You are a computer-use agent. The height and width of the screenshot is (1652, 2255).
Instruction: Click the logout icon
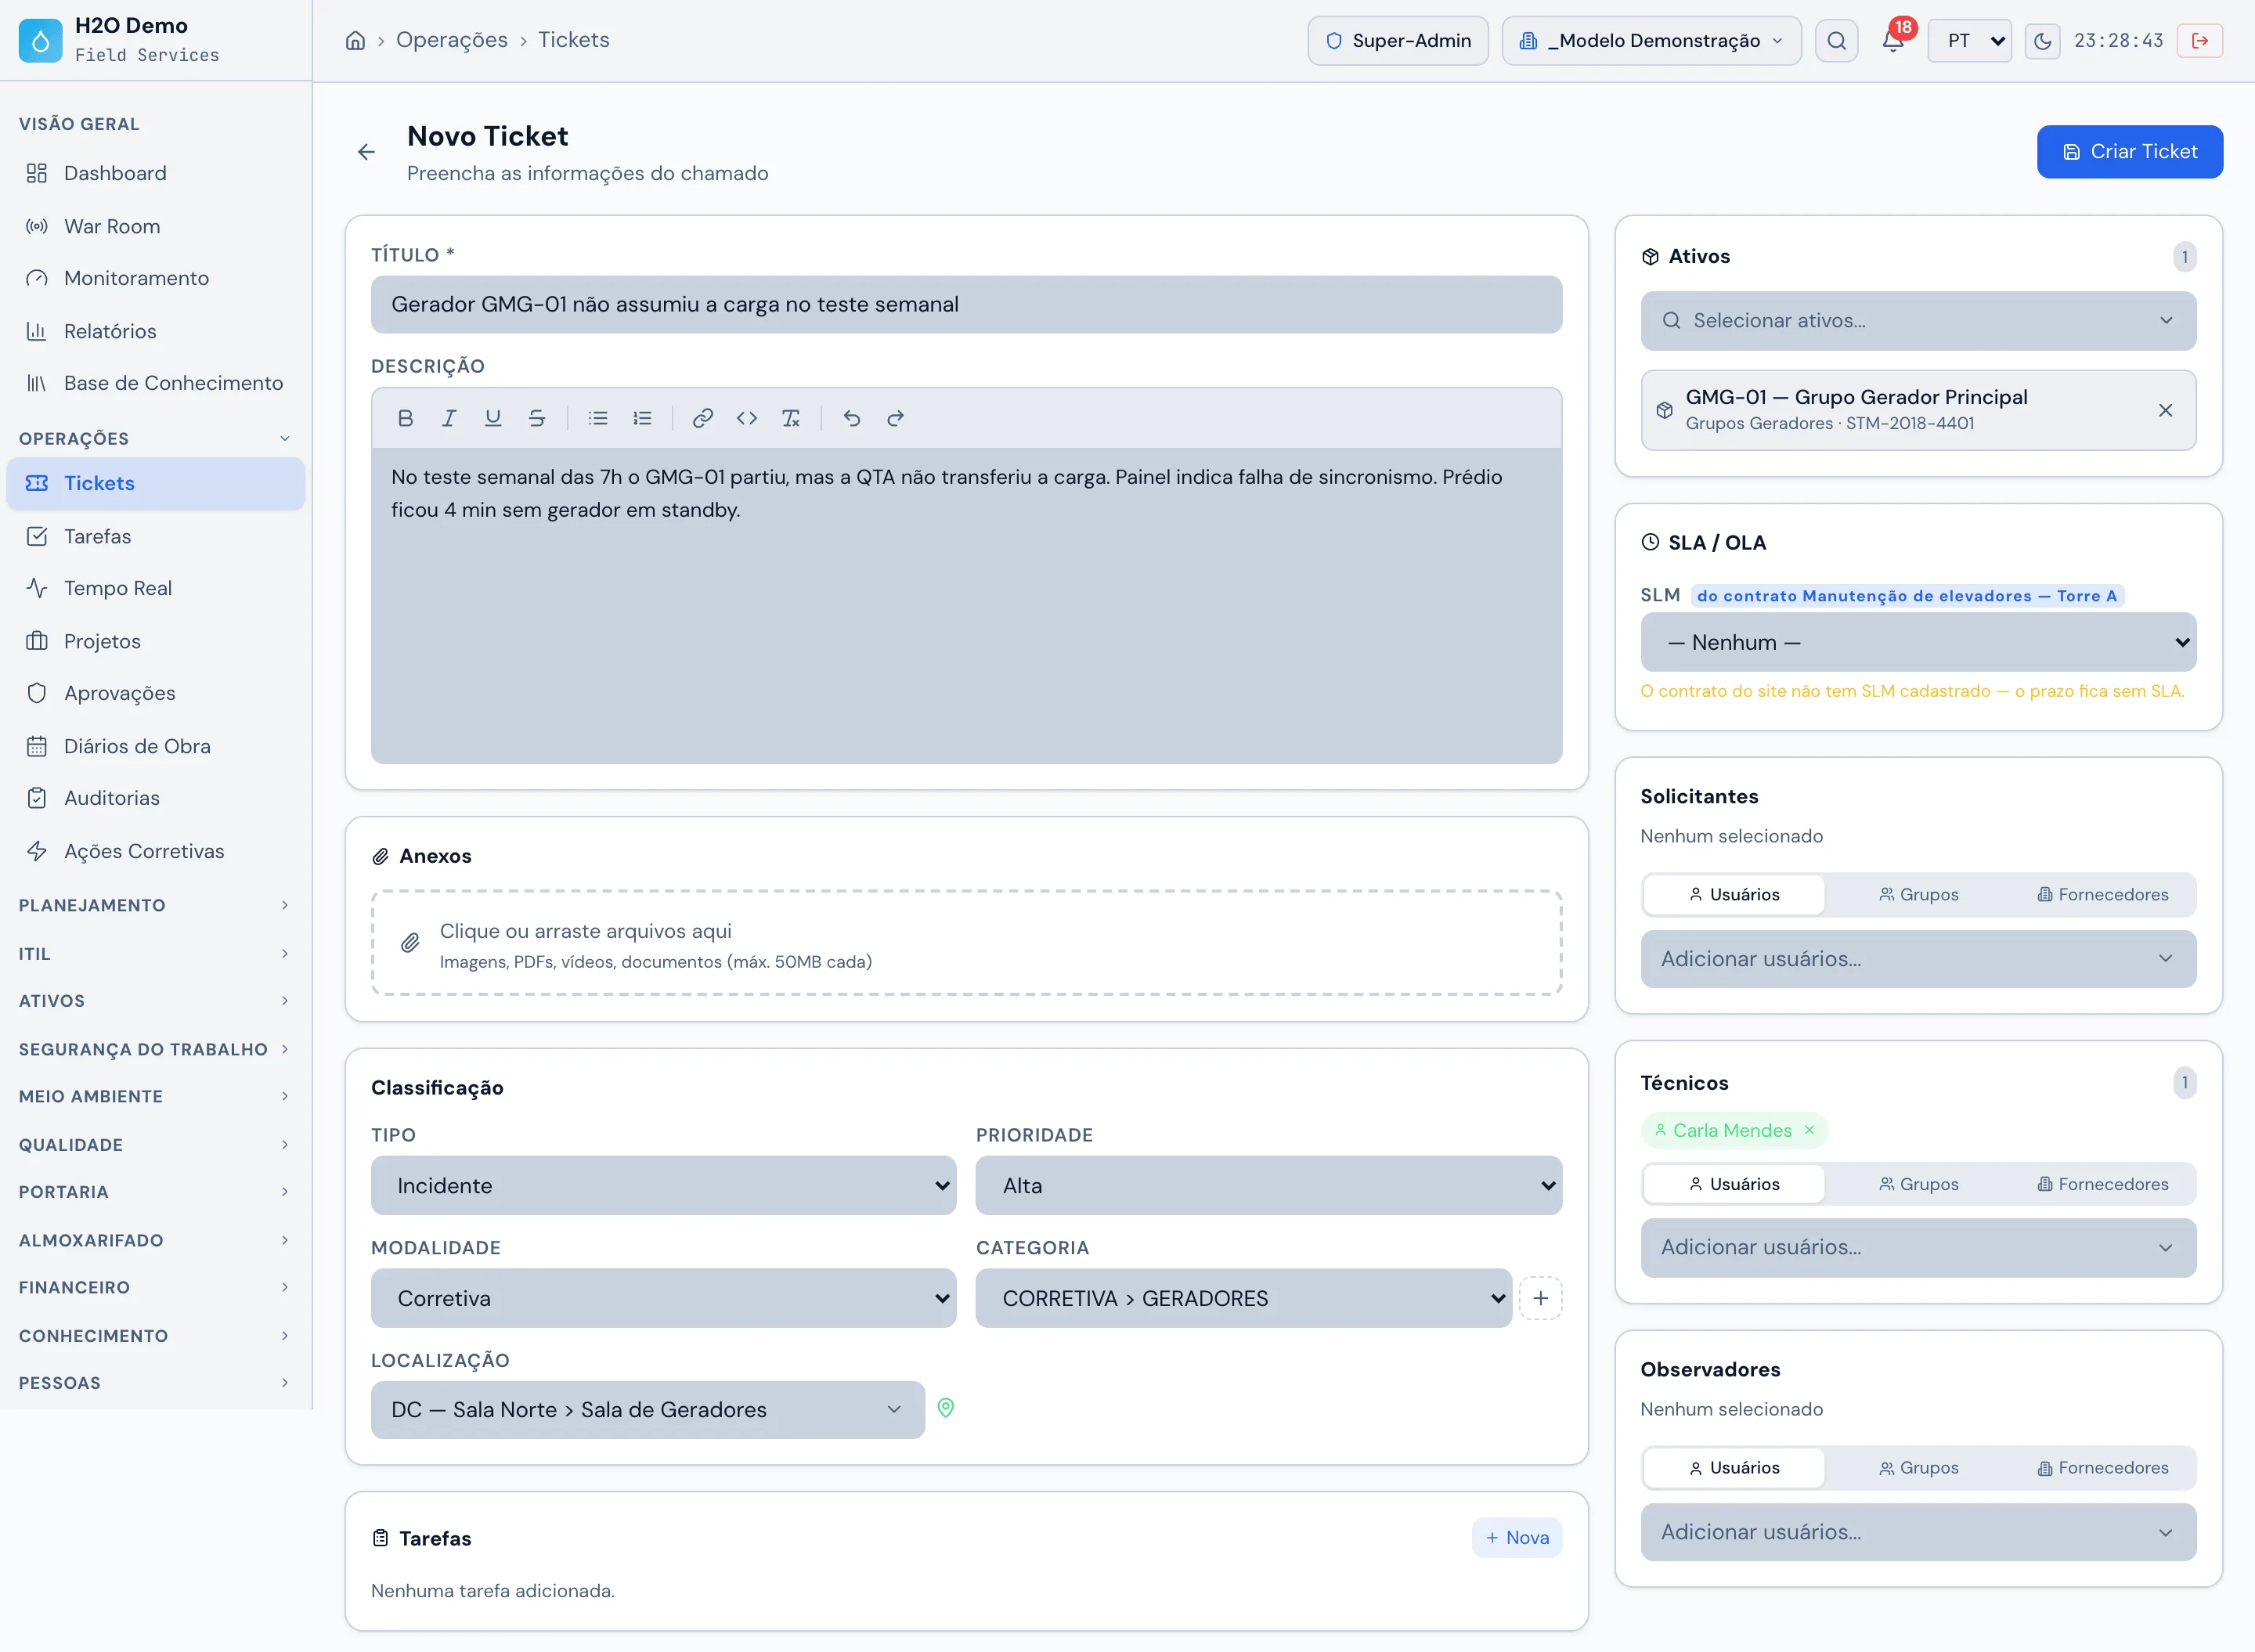tap(2200, 40)
